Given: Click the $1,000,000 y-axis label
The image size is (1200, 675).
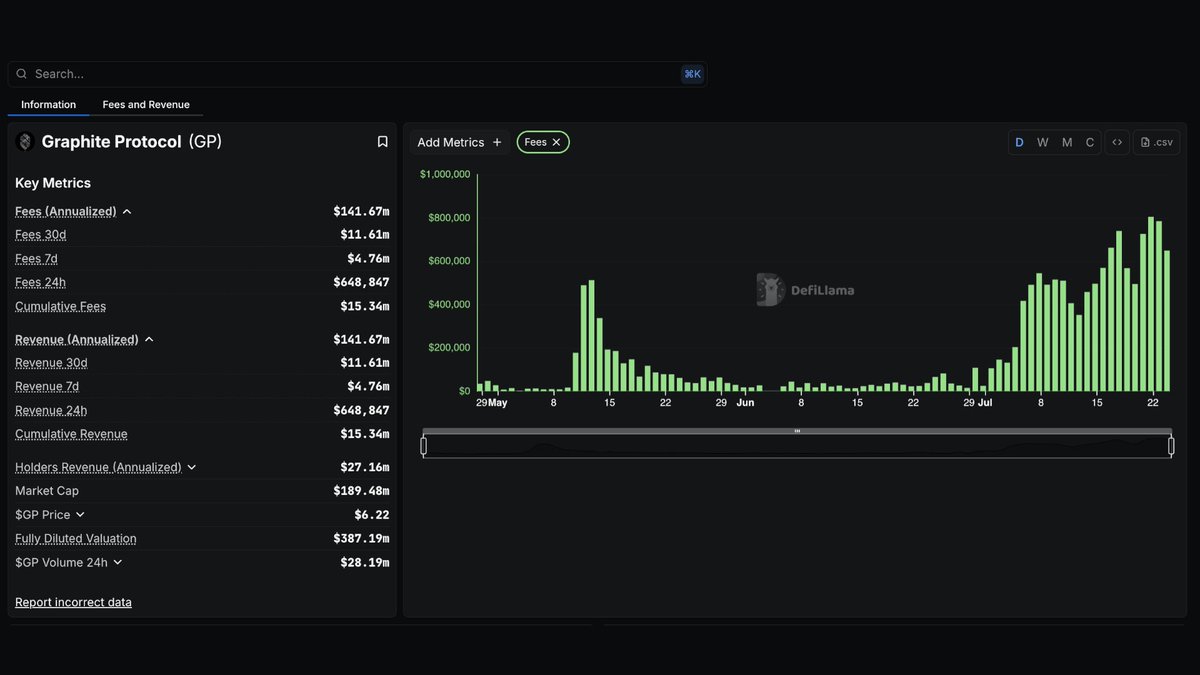Looking at the screenshot, I should pos(445,174).
